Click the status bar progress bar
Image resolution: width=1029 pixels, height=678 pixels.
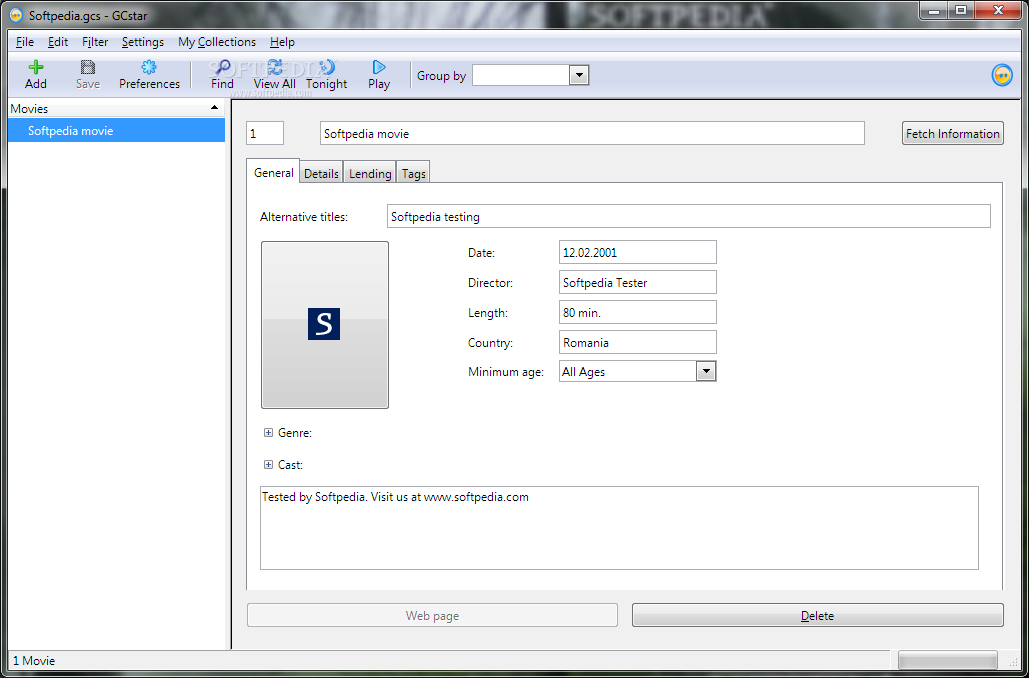point(947,660)
